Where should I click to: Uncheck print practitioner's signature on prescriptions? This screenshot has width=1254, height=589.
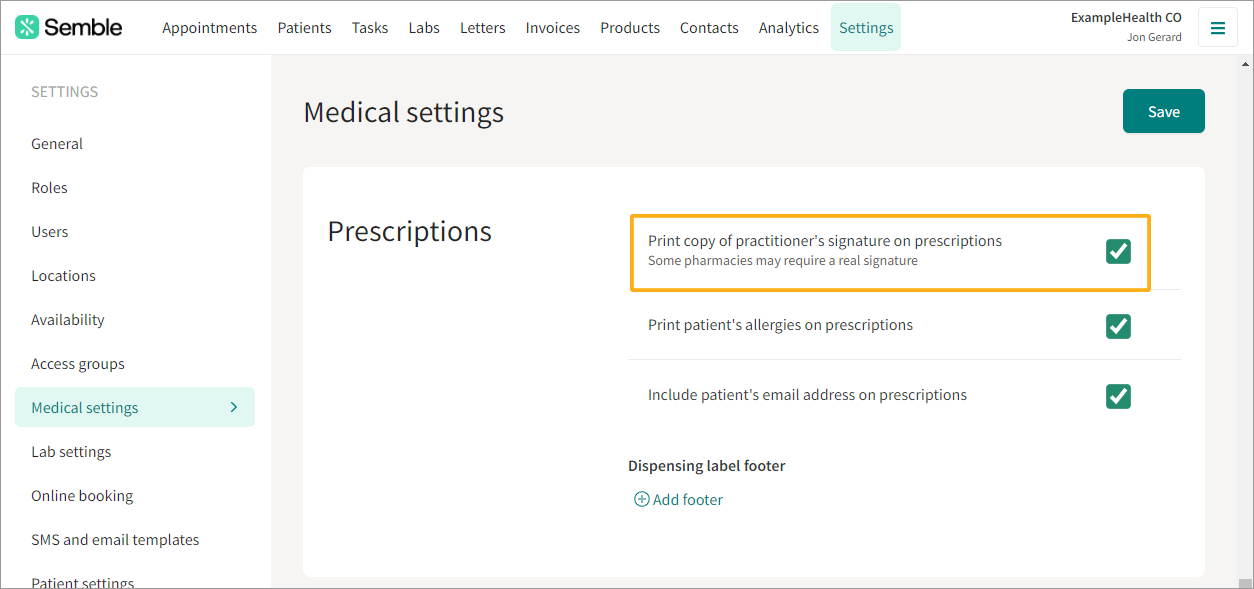coord(1118,251)
